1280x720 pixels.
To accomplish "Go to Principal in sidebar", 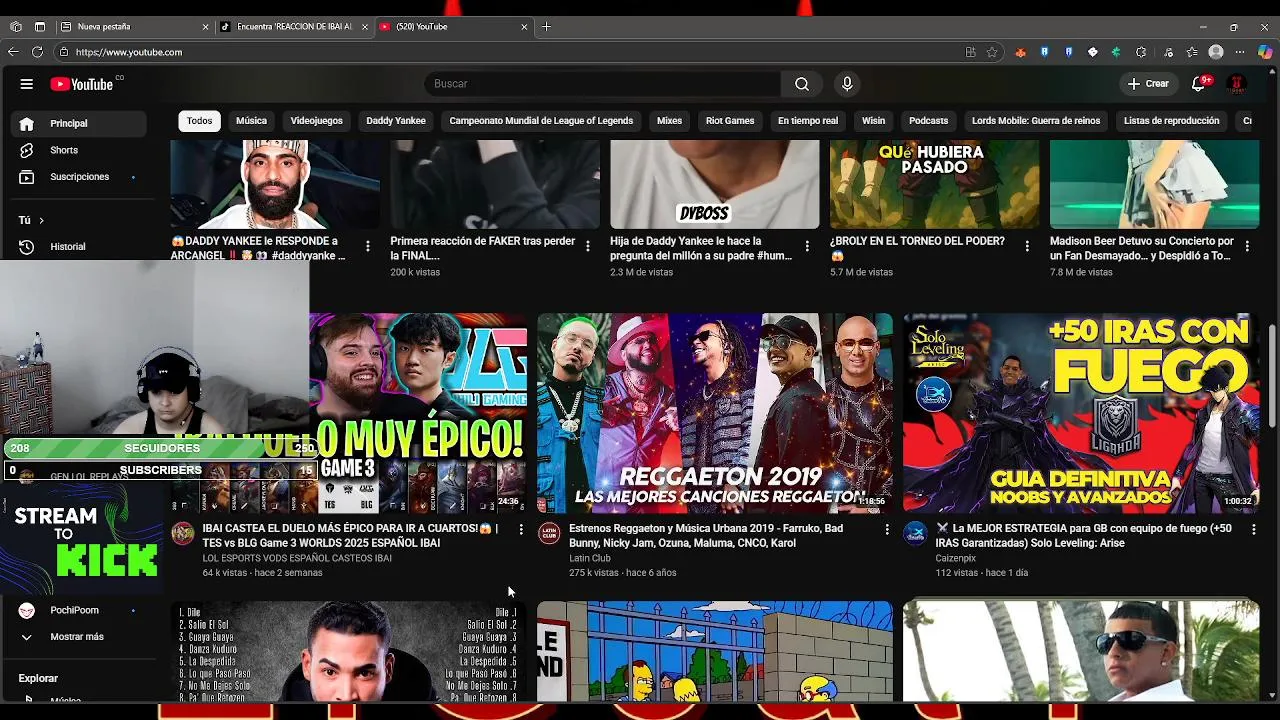I will 79,123.
